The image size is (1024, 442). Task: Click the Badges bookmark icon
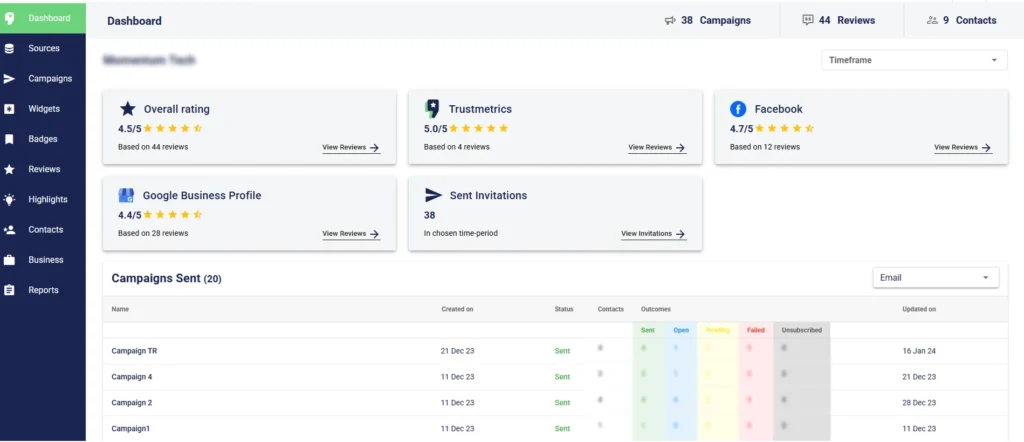9,139
